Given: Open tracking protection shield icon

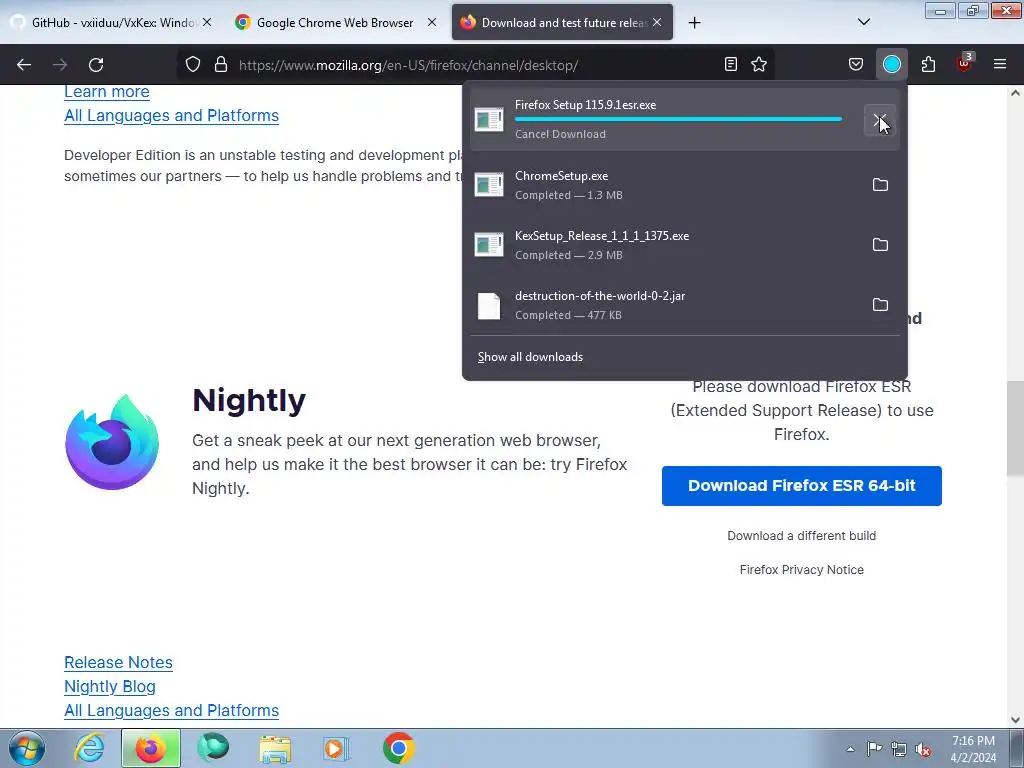Looking at the screenshot, I should (x=193, y=64).
